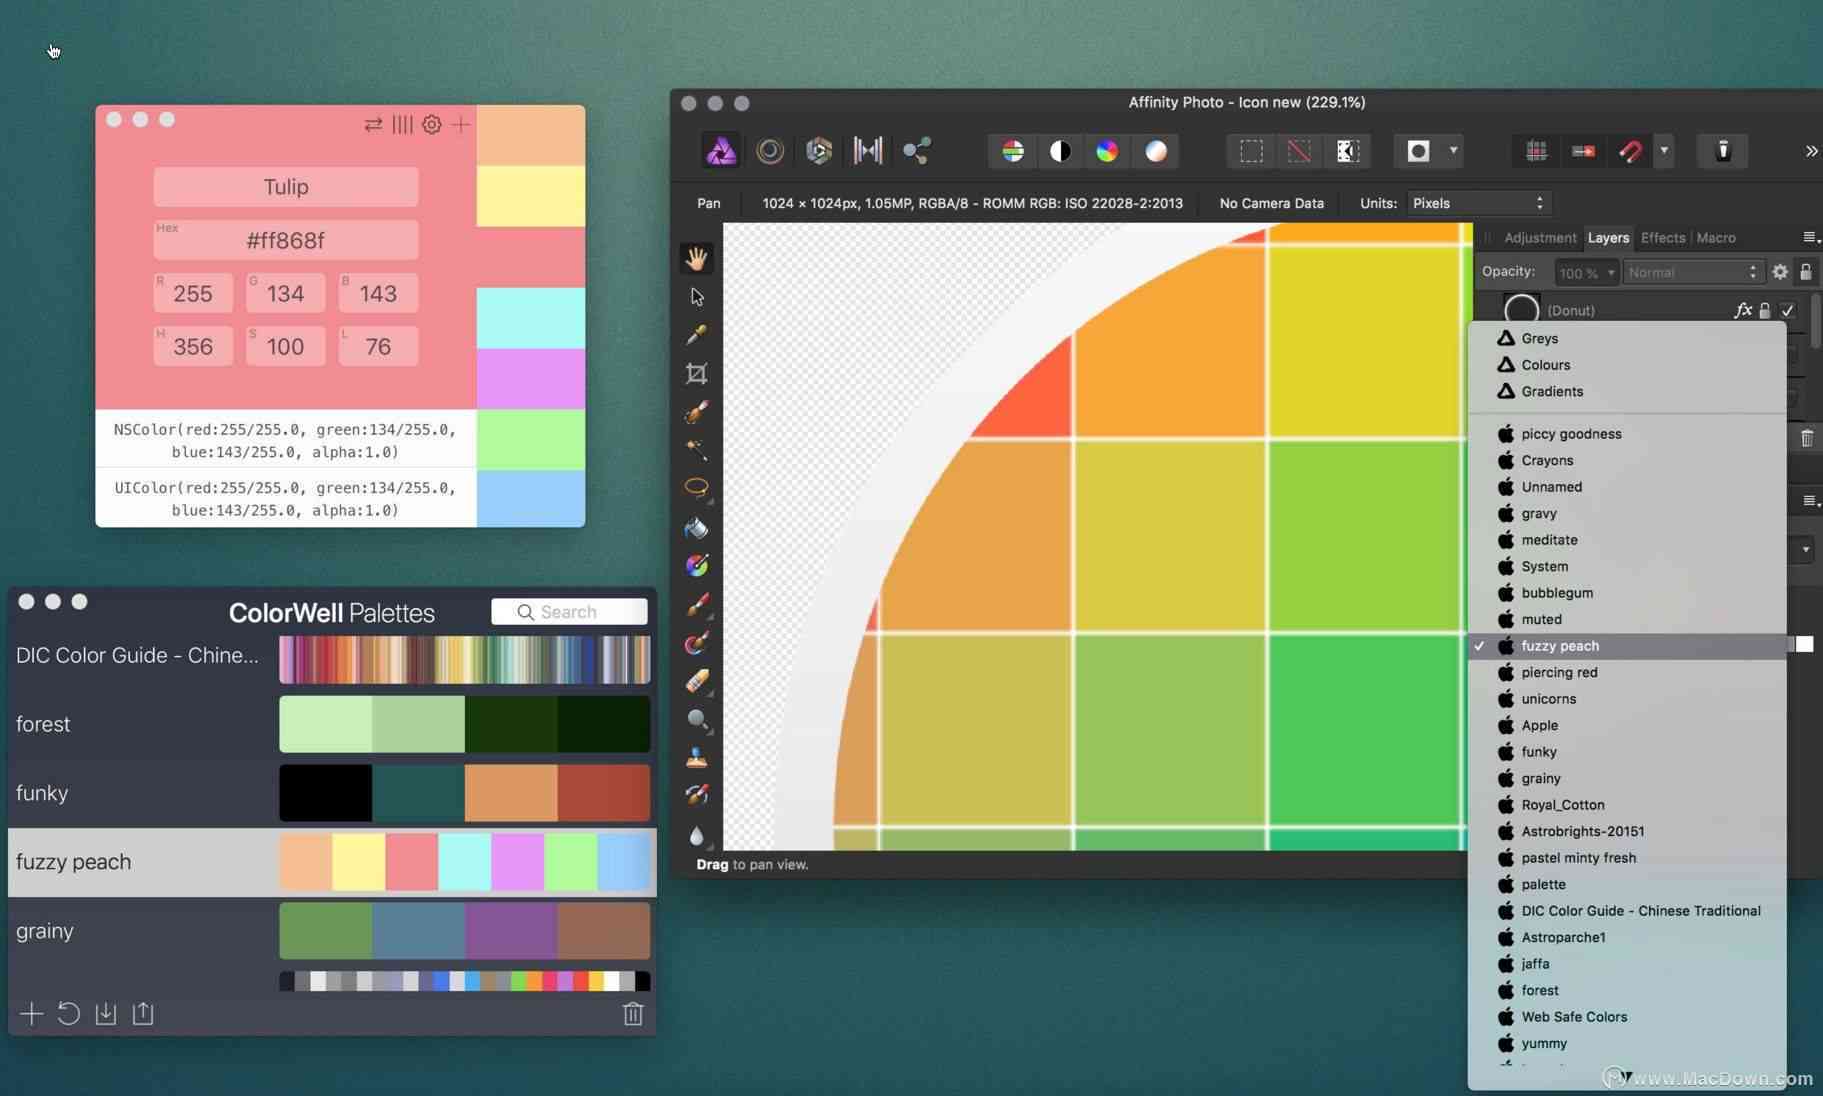
Task: Apply Auto Colours from toolbar
Action: click(x=1107, y=151)
